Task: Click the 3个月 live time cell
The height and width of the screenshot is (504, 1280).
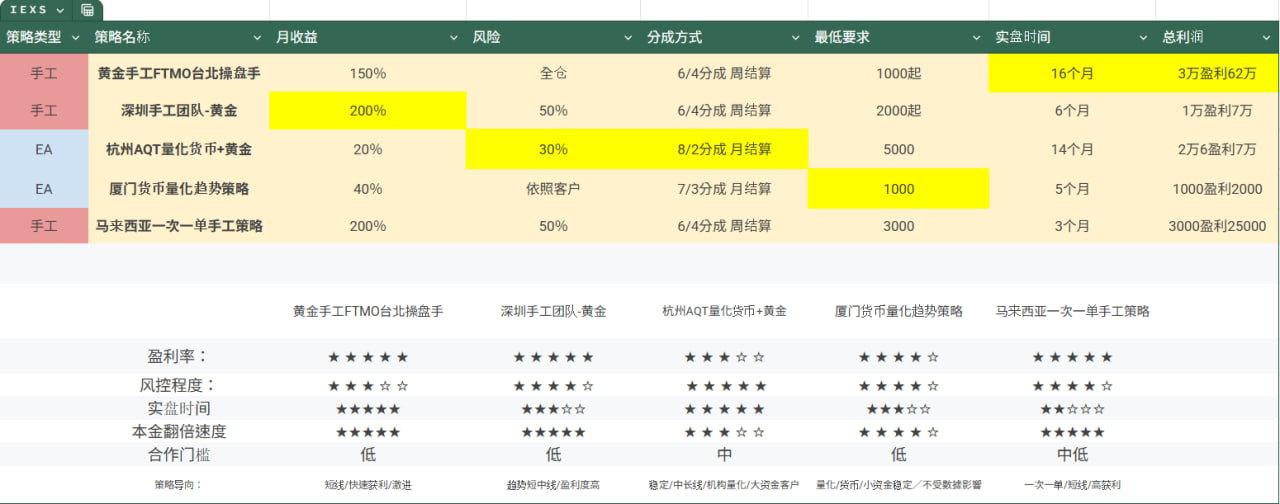Action: point(1072,226)
